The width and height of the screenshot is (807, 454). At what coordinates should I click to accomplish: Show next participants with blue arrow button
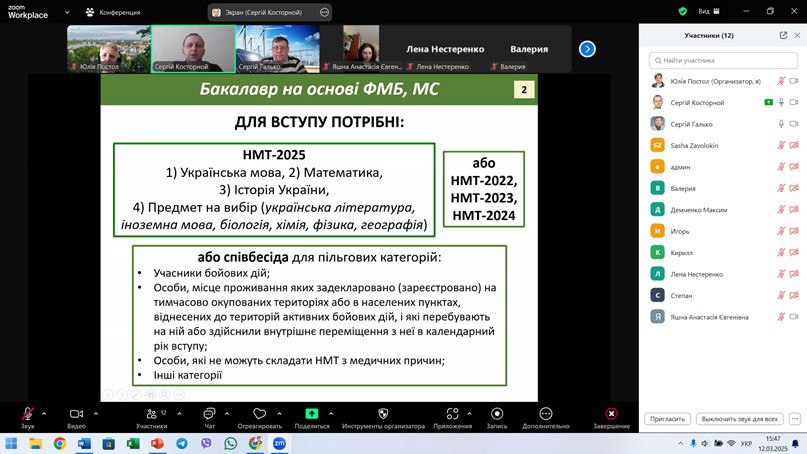[x=587, y=49]
